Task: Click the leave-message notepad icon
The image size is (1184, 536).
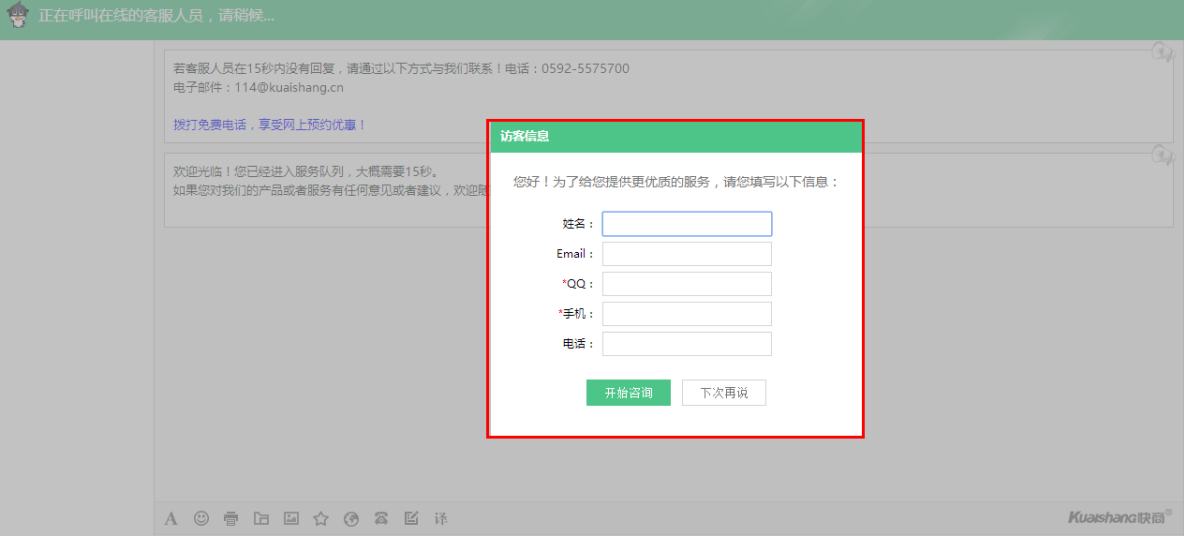Action: (x=411, y=518)
